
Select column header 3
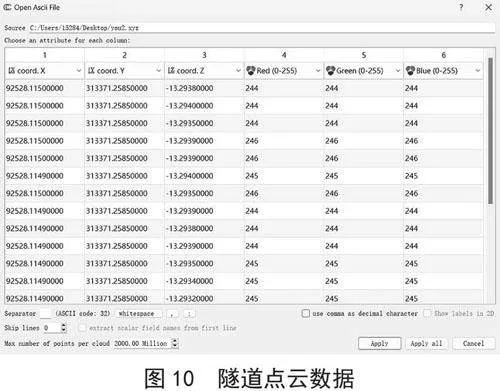click(204, 55)
